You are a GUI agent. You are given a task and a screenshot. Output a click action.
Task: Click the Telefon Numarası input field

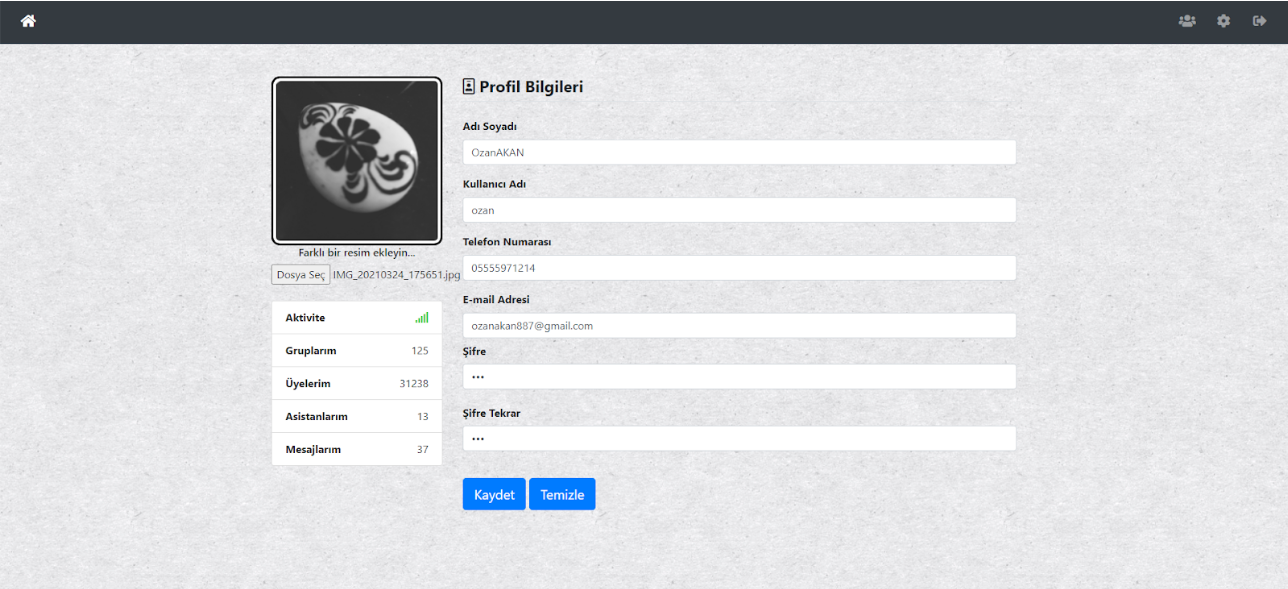point(739,268)
